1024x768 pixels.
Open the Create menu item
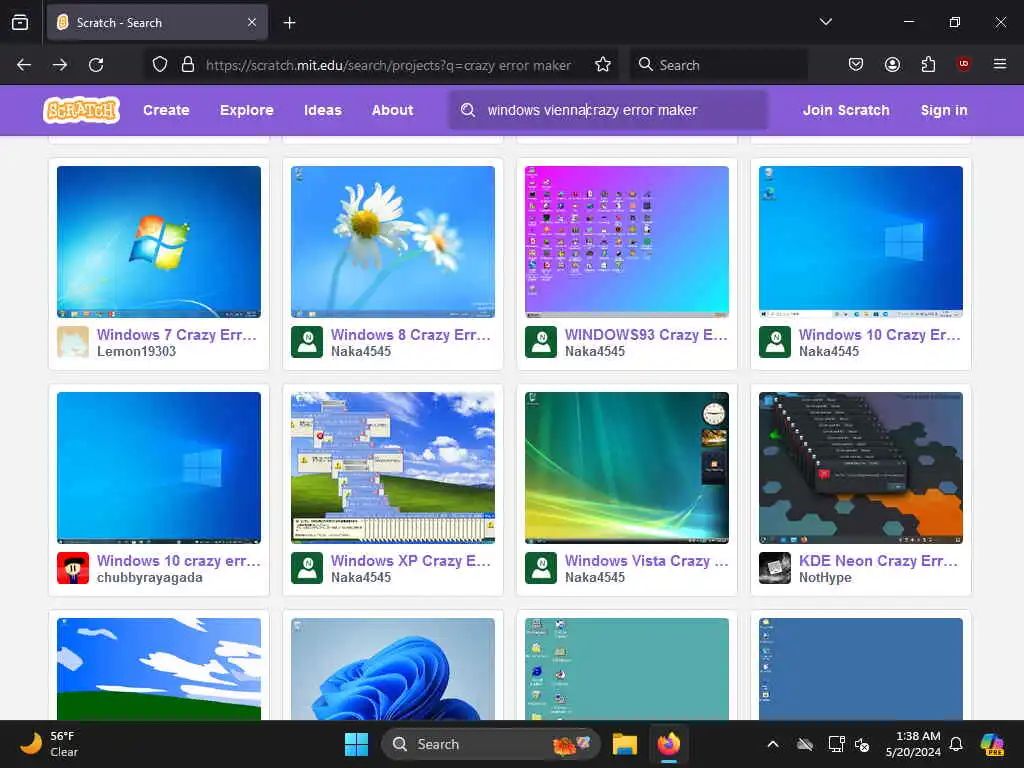[167, 110]
